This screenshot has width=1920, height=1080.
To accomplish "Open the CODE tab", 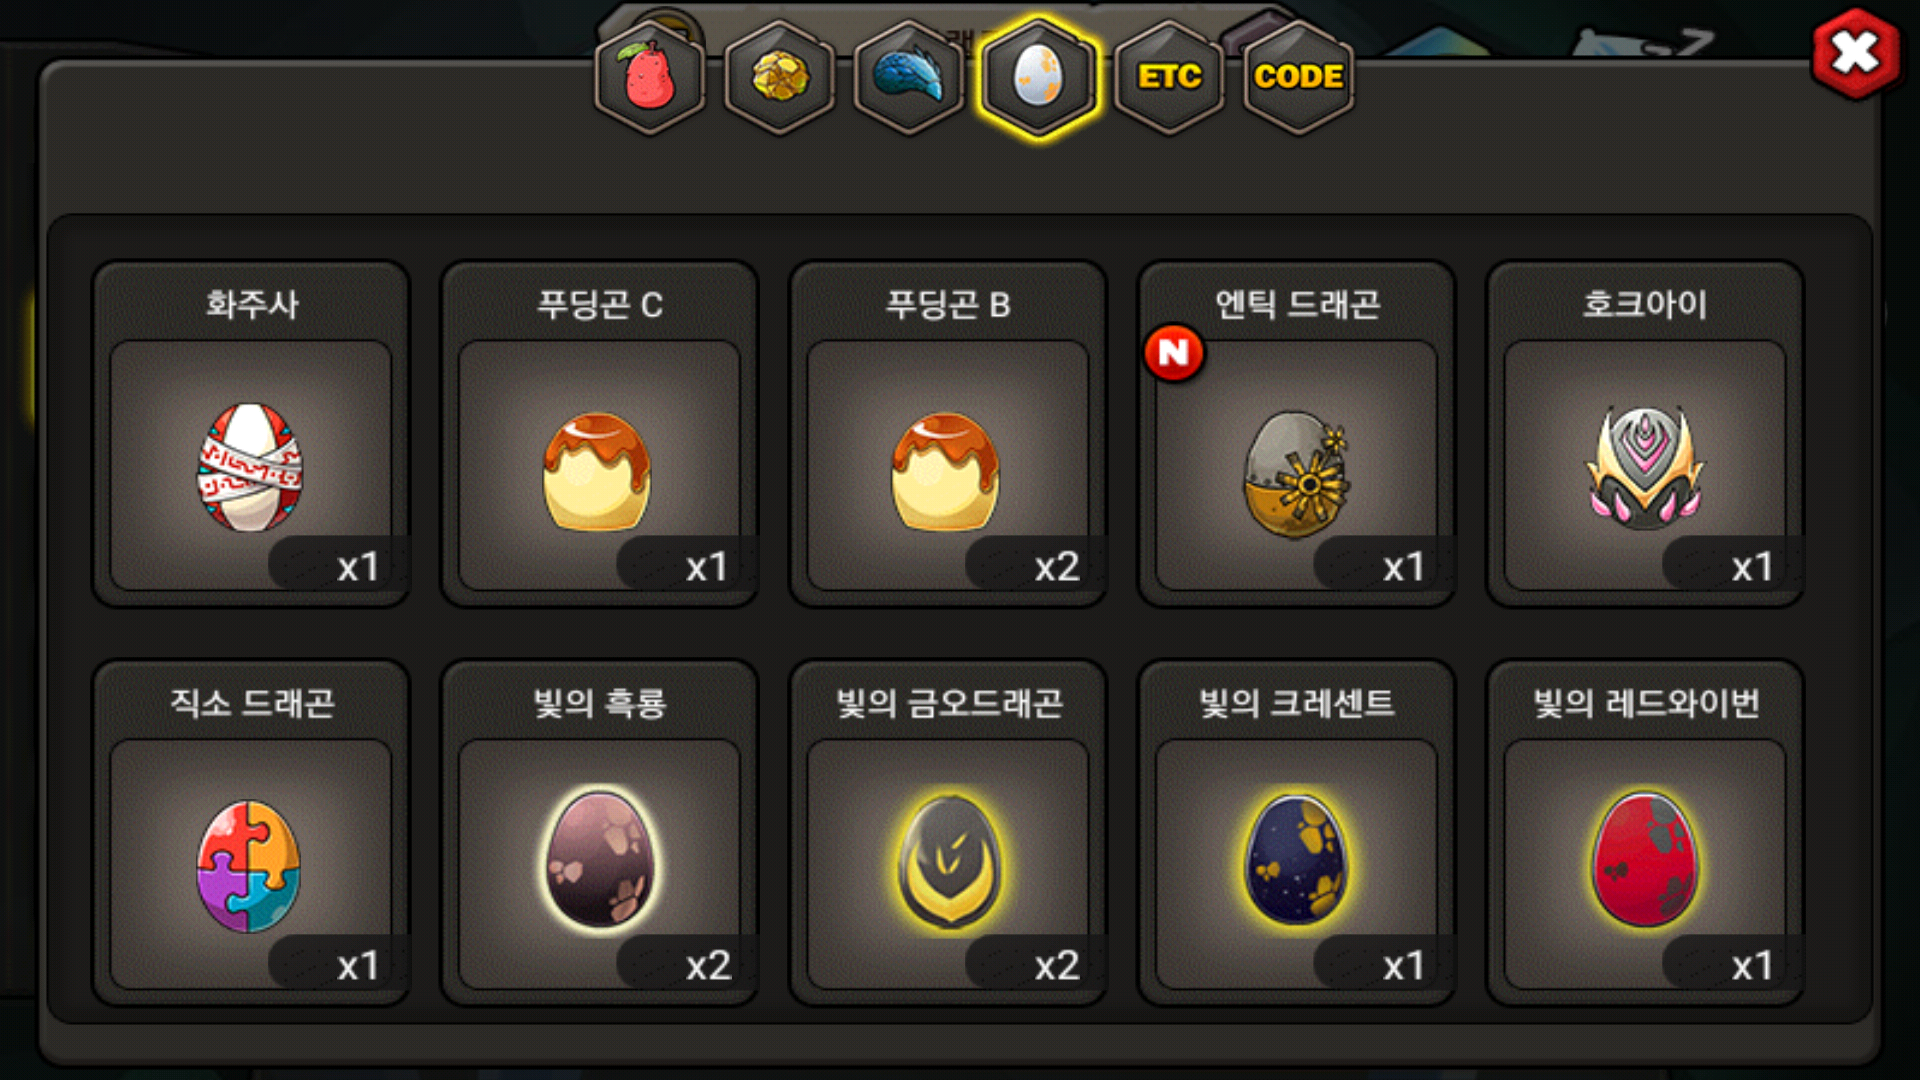I will click(1298, 77).
